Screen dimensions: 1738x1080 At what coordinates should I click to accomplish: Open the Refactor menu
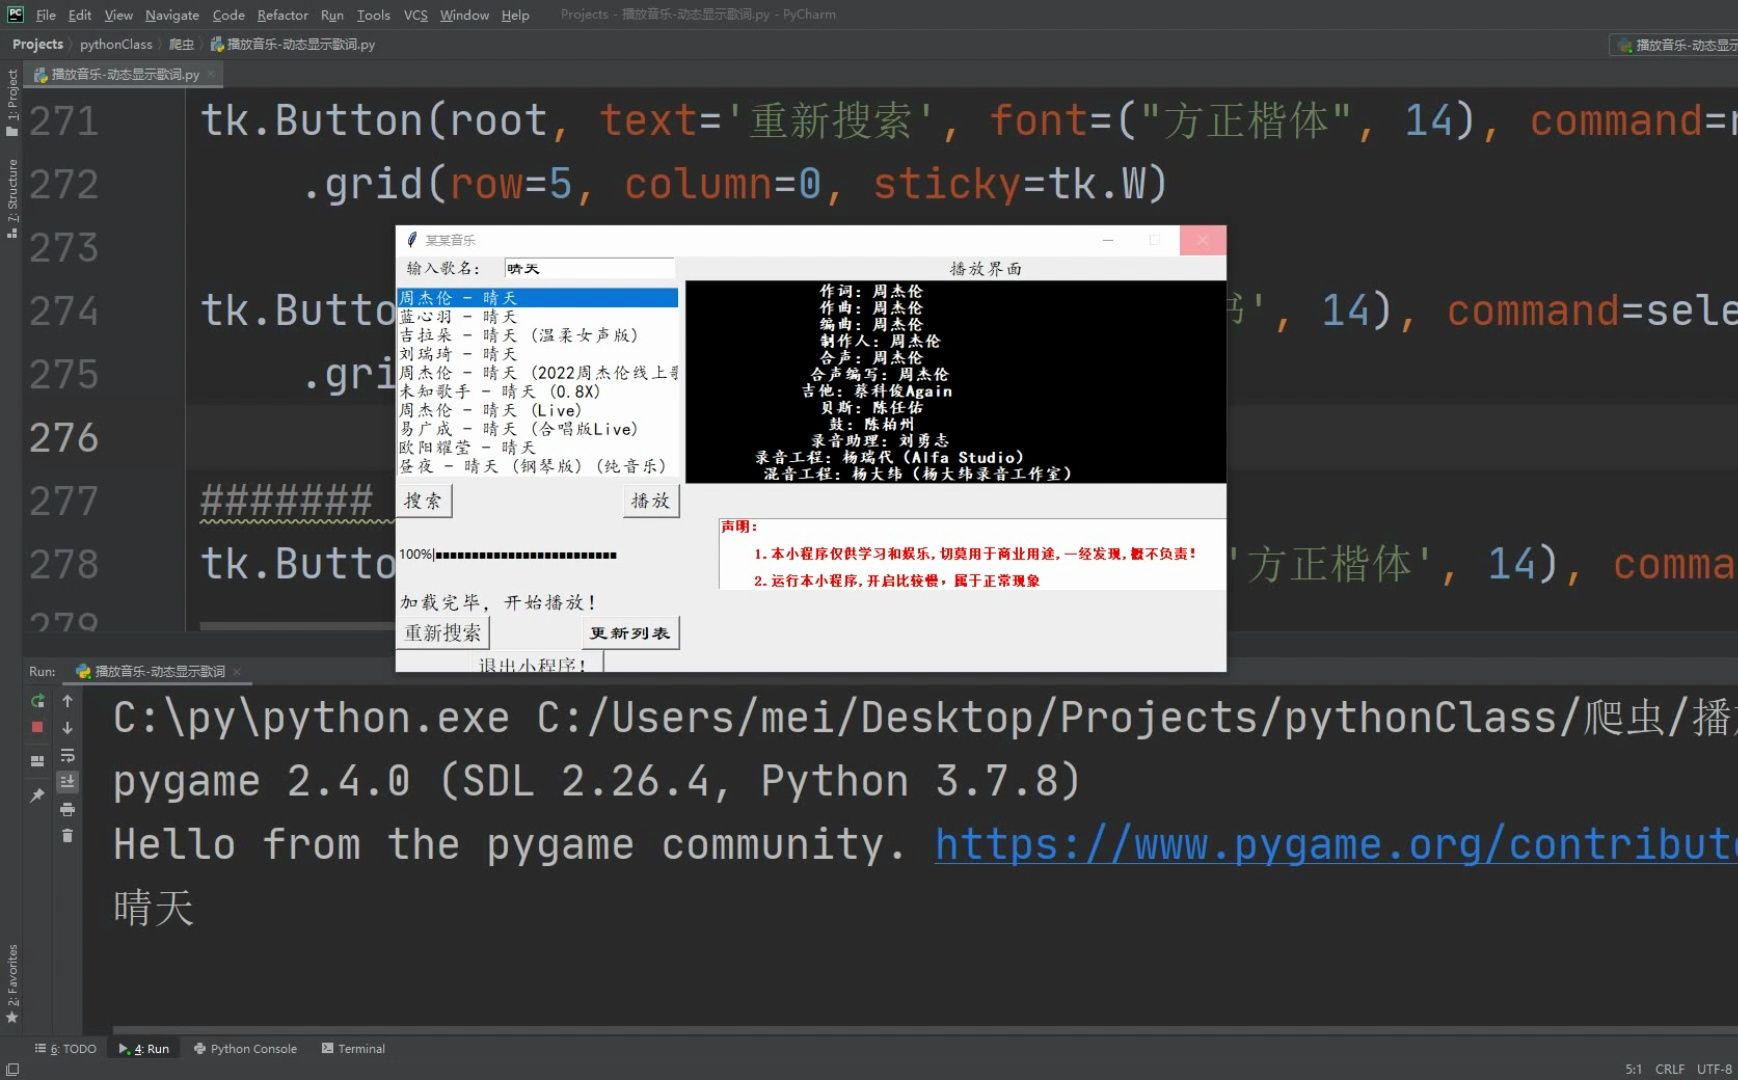click(x=282, y=15)
